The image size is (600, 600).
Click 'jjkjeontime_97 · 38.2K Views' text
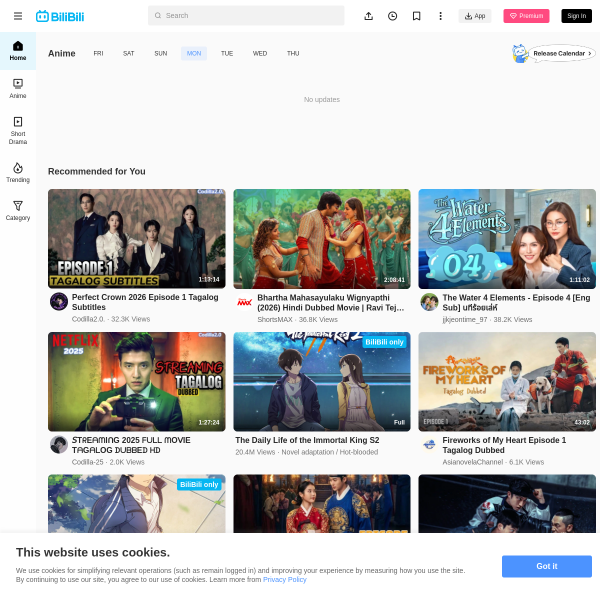click(487, 319)
